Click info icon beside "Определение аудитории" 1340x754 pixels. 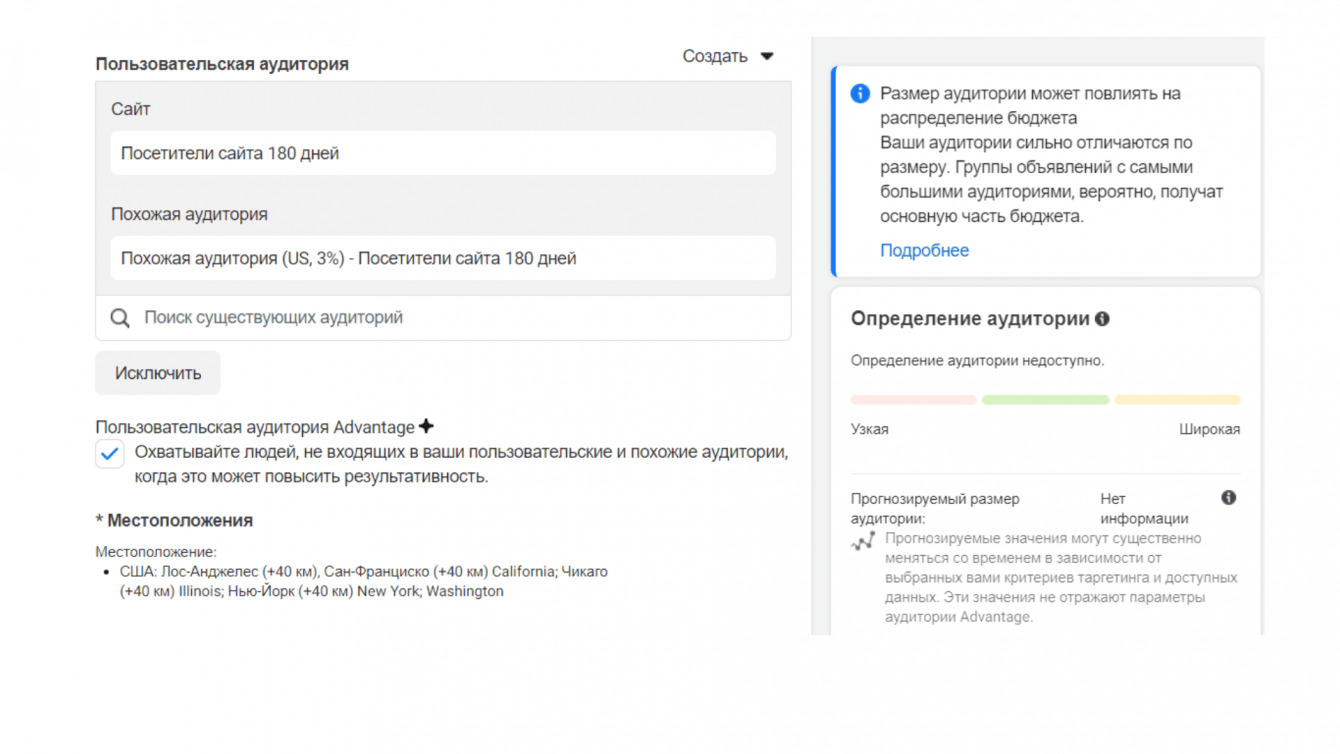pos(1102,319)
